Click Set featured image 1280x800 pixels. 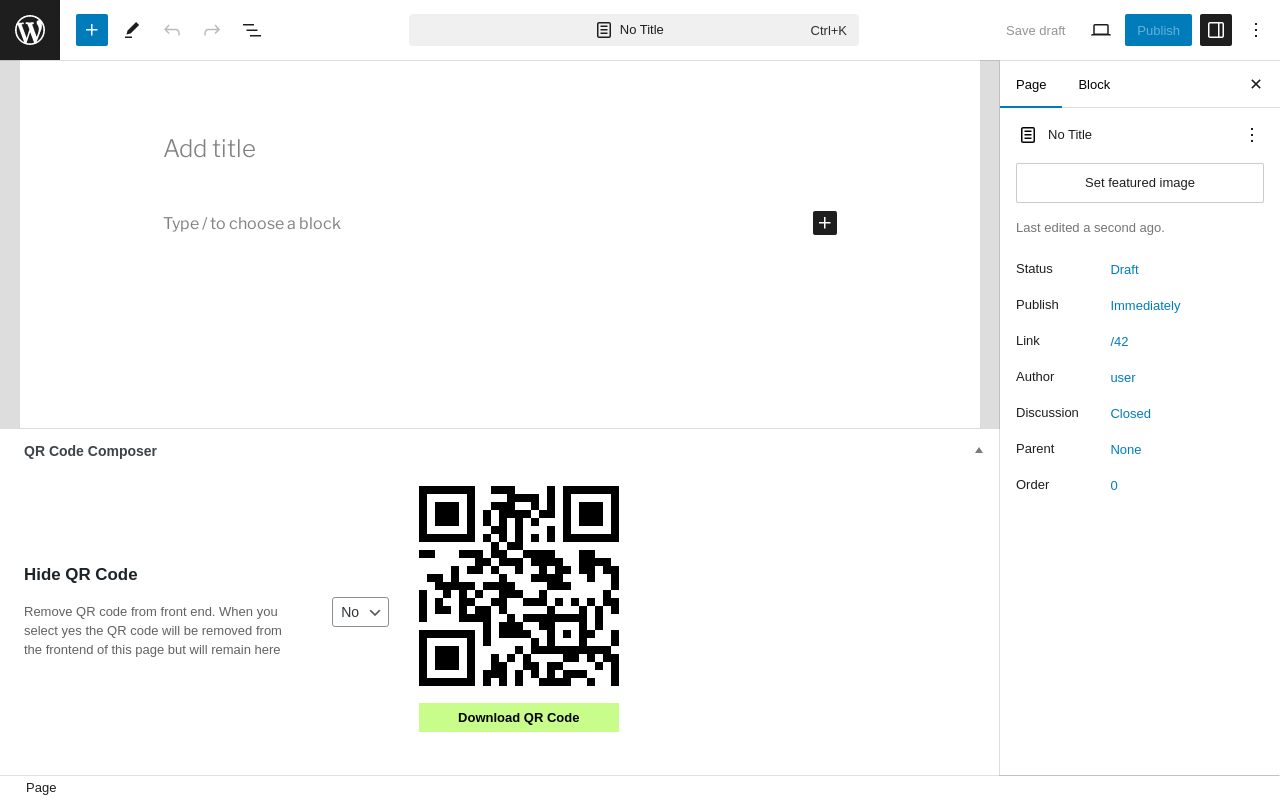tap(1140, 183)
